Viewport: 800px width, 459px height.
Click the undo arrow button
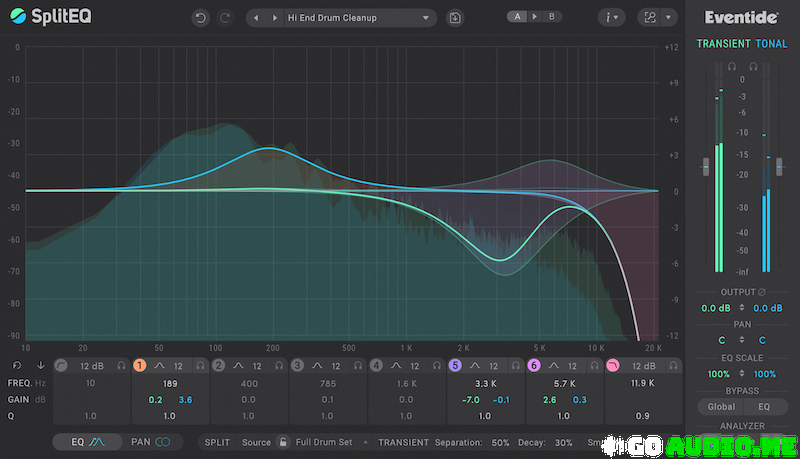pos(201,18)
